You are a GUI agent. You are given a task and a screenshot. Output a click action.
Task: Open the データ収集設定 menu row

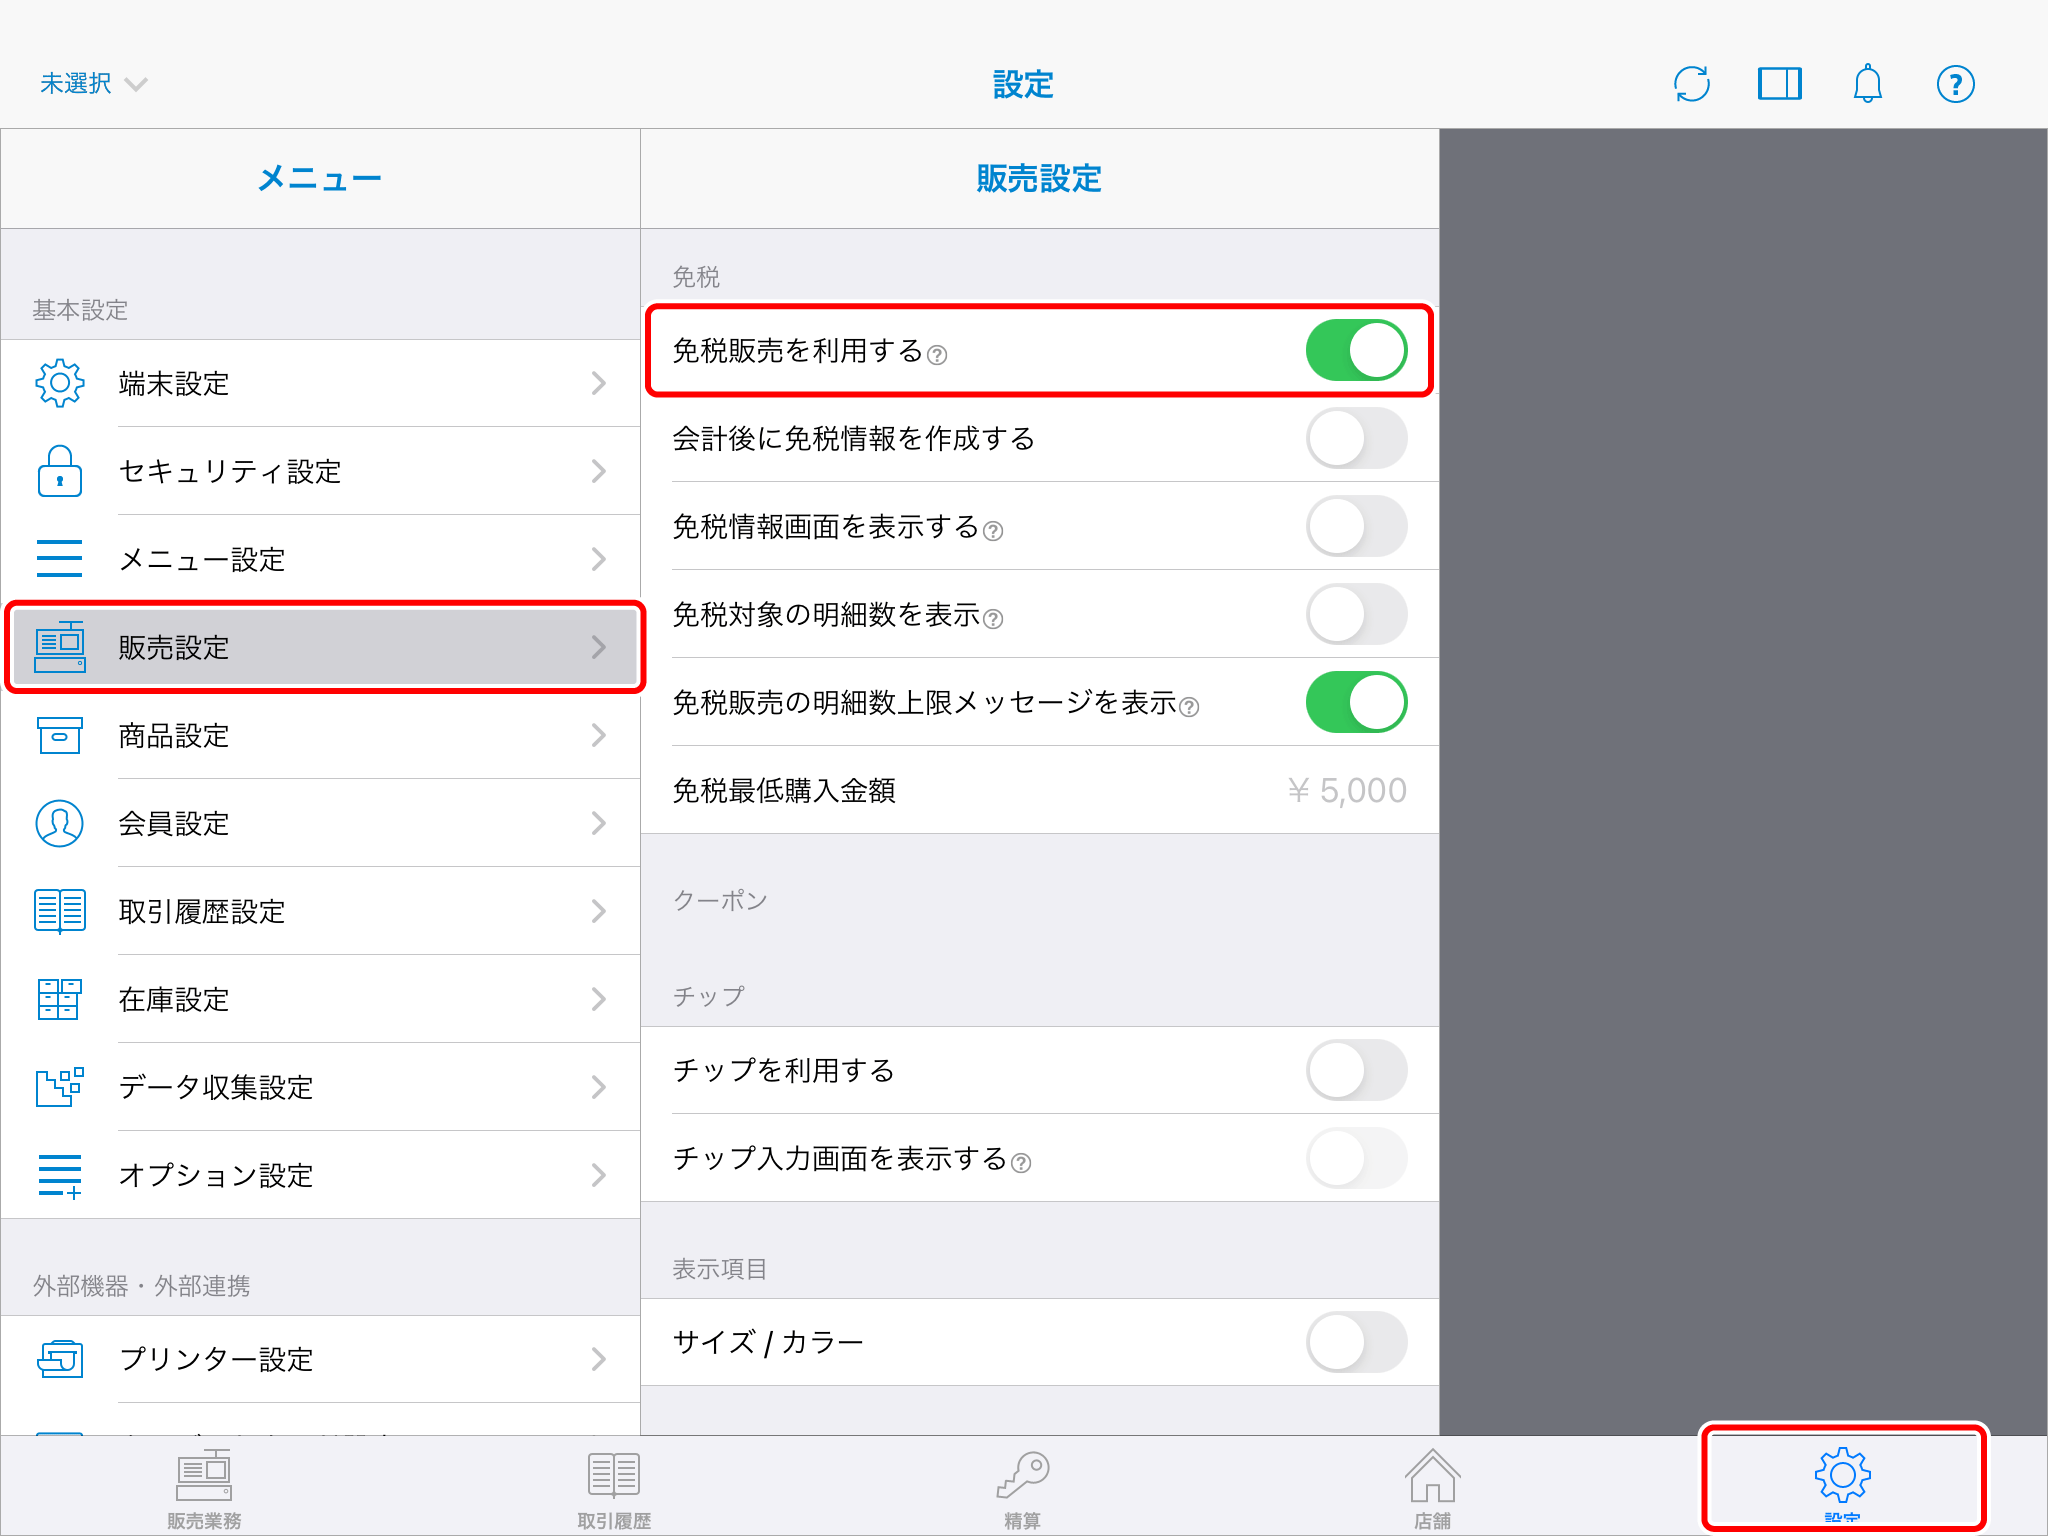coord(320,1087)
